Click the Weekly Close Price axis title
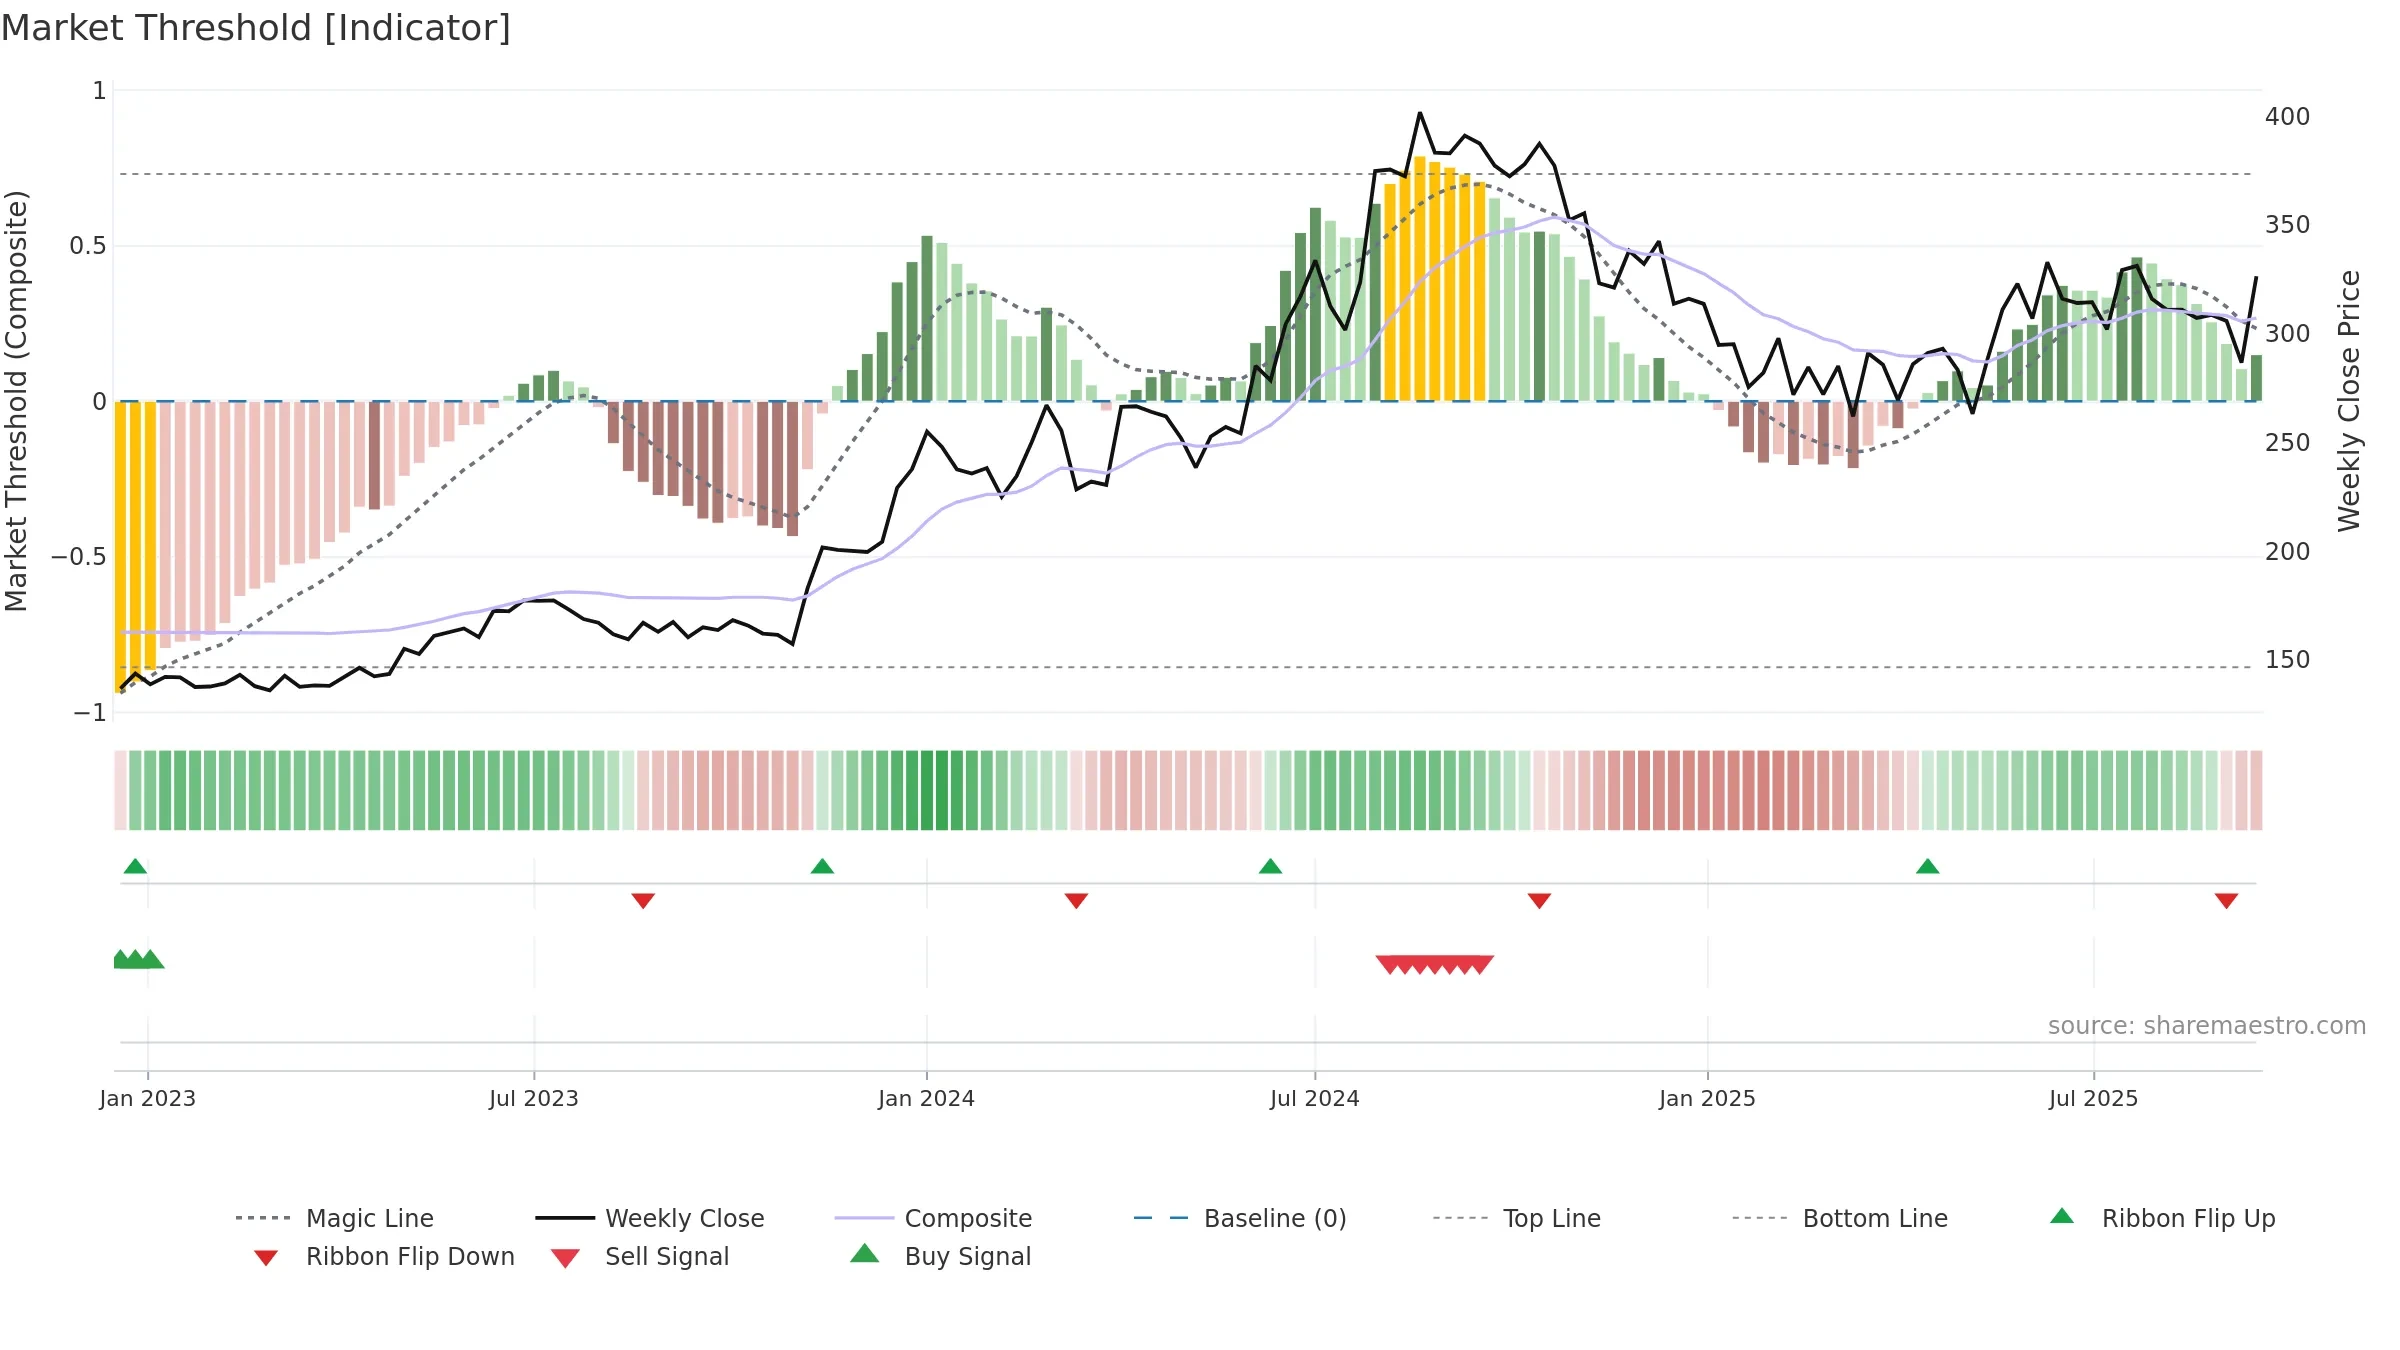The image size is (2400, 1350). (x=2349, y=400)
